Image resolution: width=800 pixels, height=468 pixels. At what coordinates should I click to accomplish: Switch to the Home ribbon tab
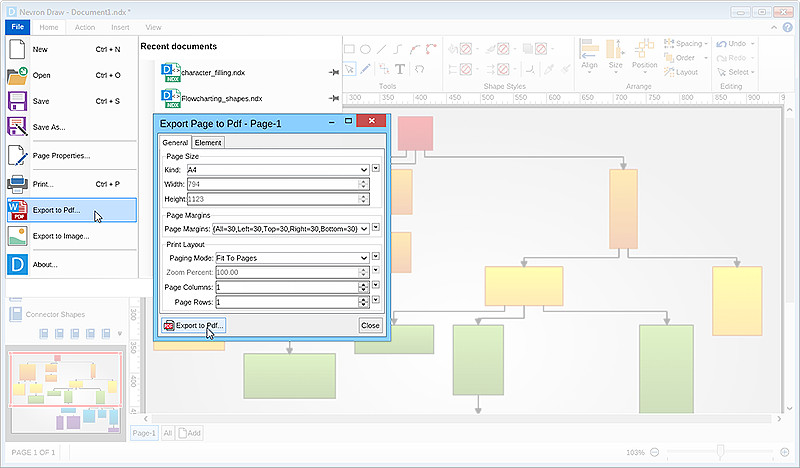click(49, 28)
